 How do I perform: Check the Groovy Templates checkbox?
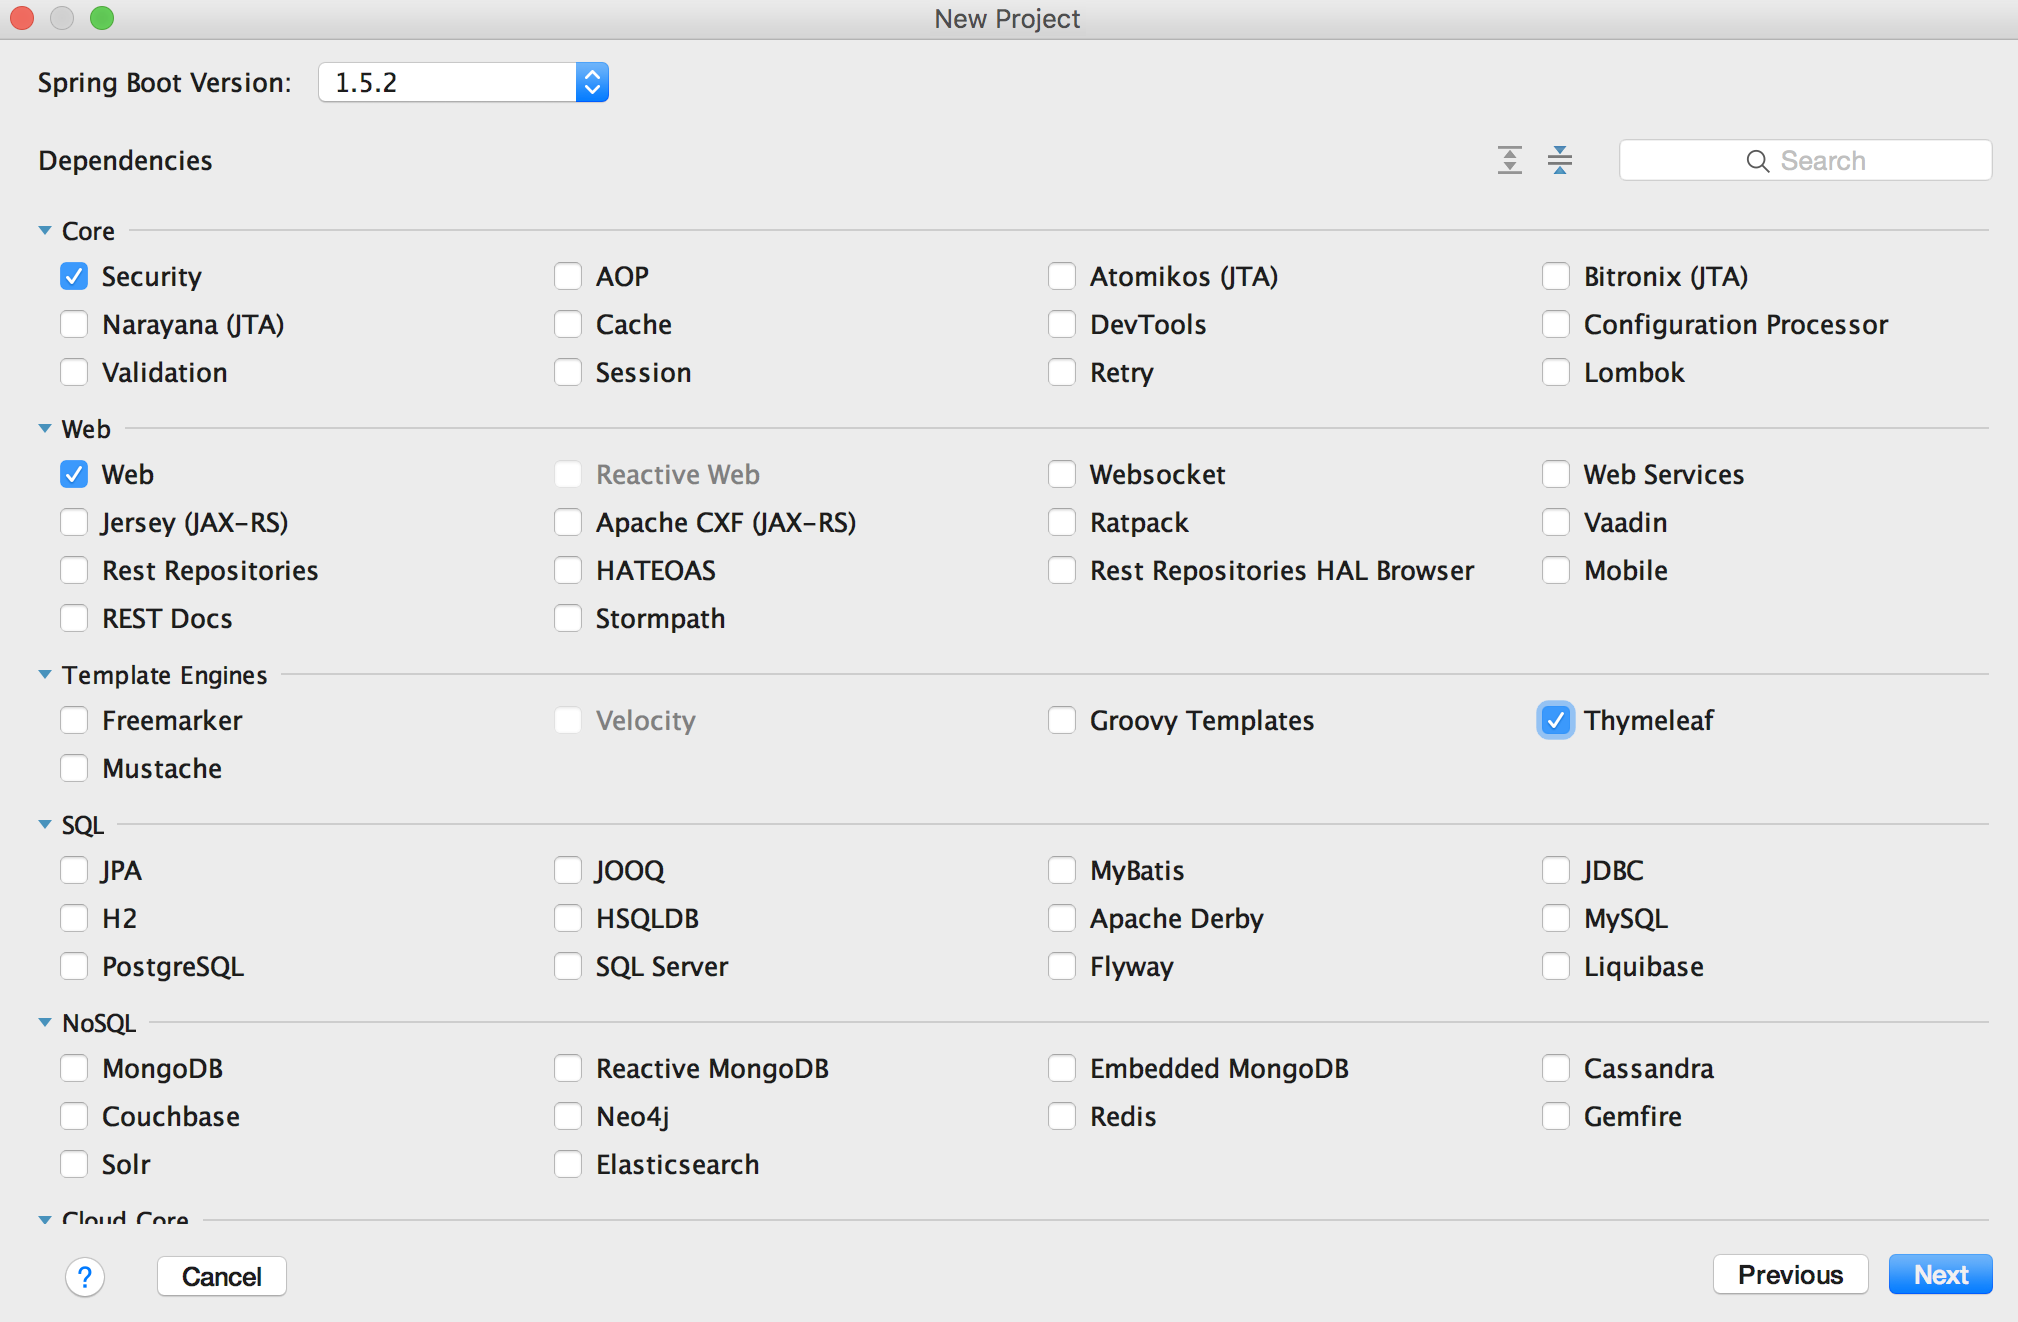coord(1062,720)
